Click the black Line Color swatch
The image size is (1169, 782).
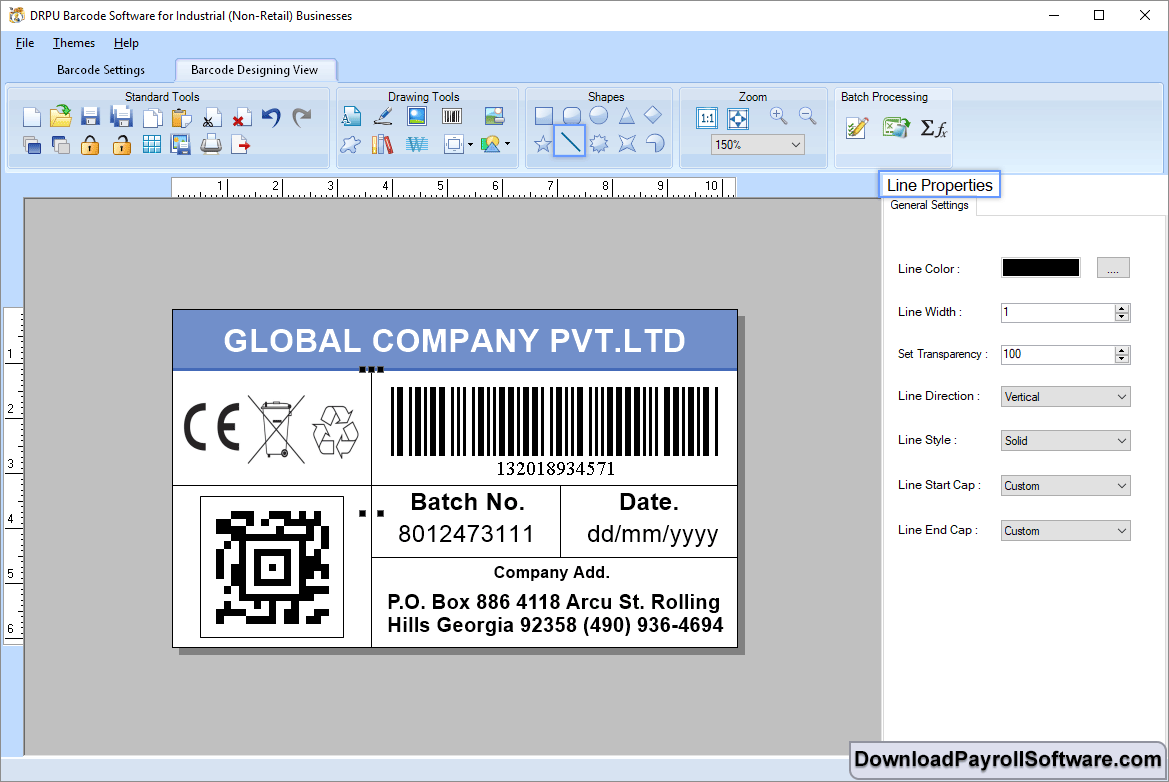[x=1040, y=267]
